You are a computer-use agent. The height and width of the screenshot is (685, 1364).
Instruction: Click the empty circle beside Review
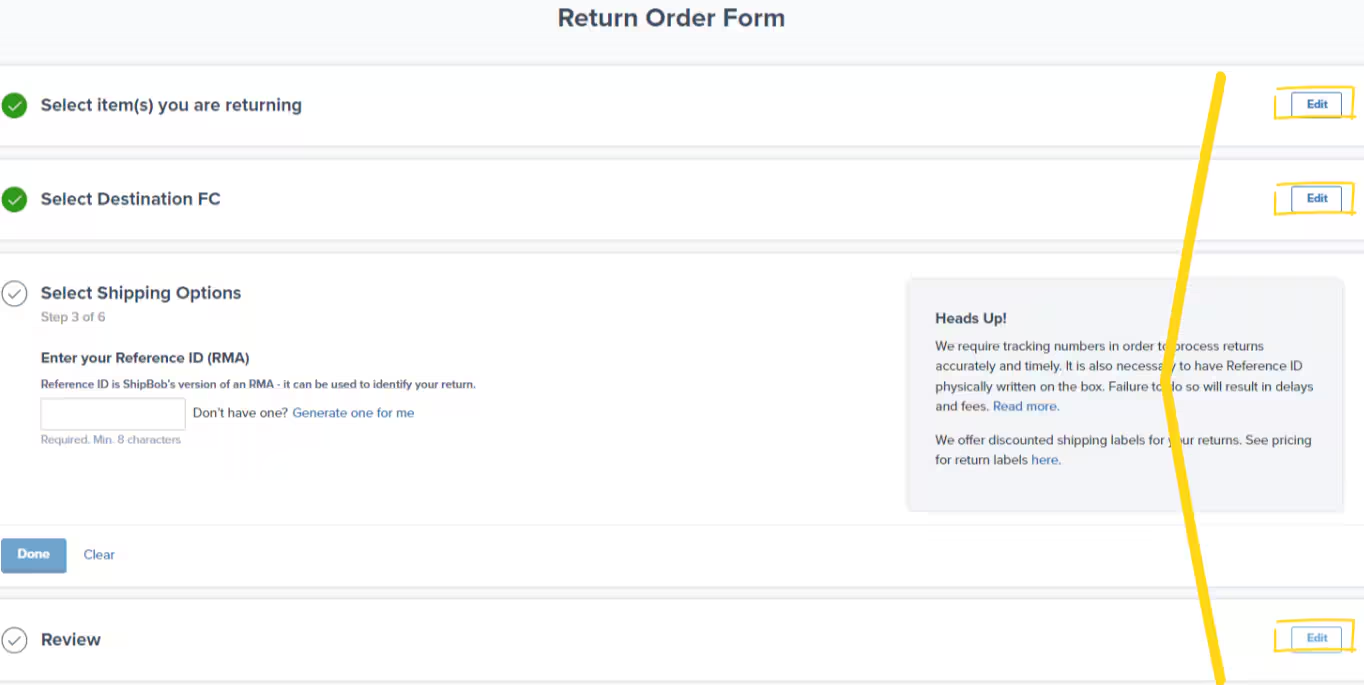[14, 640]
